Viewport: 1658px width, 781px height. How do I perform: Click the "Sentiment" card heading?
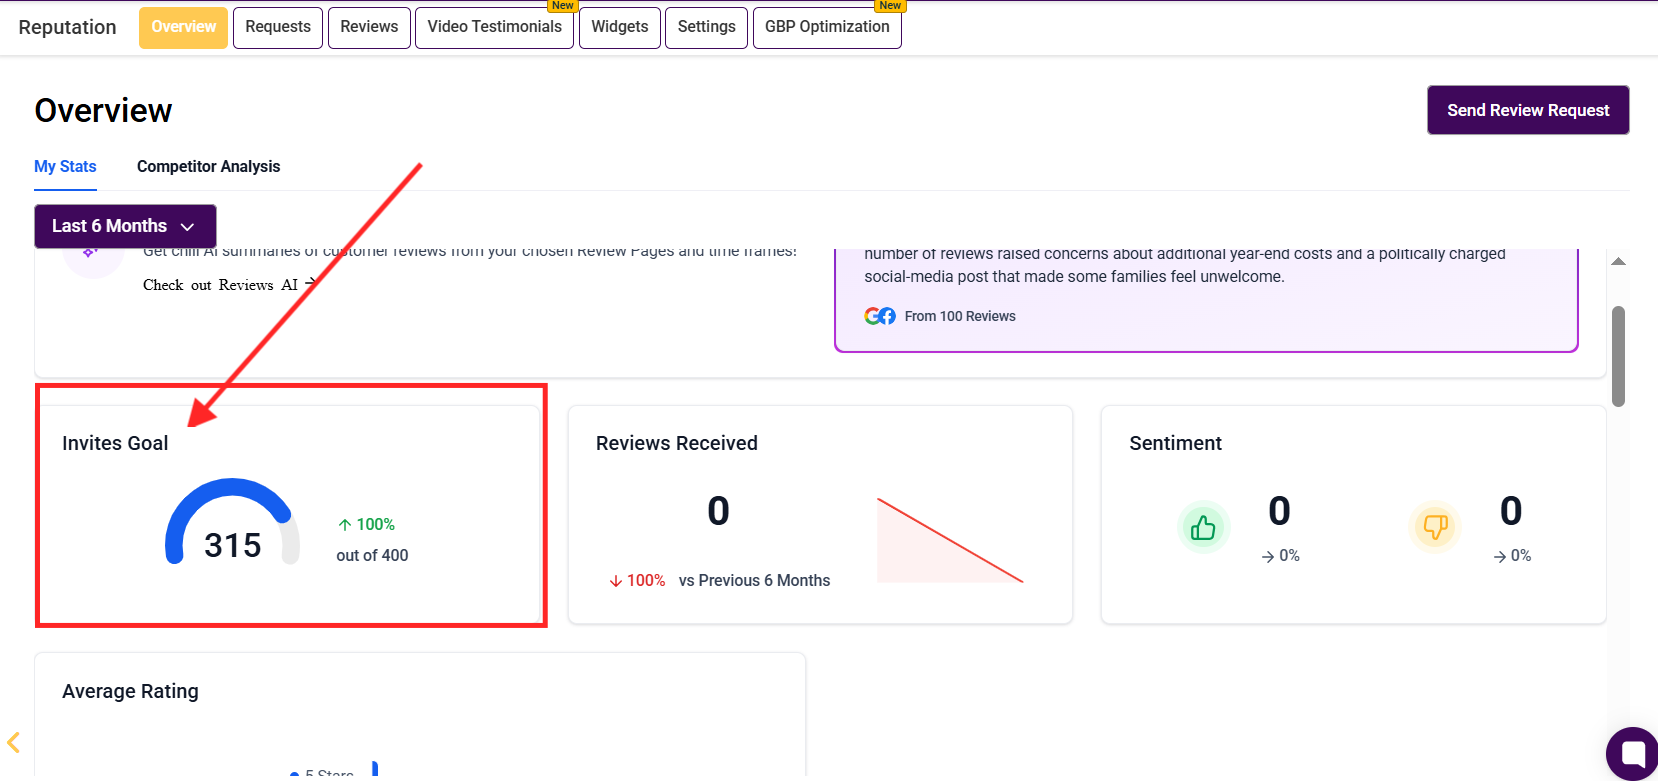click(x=1176, y=443)
